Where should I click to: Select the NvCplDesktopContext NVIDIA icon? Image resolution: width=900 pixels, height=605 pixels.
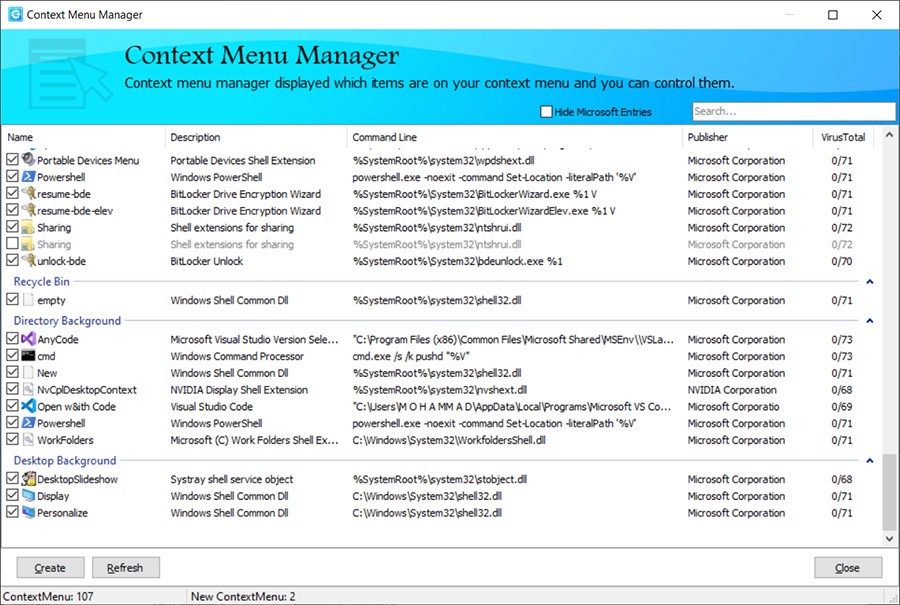28,389
